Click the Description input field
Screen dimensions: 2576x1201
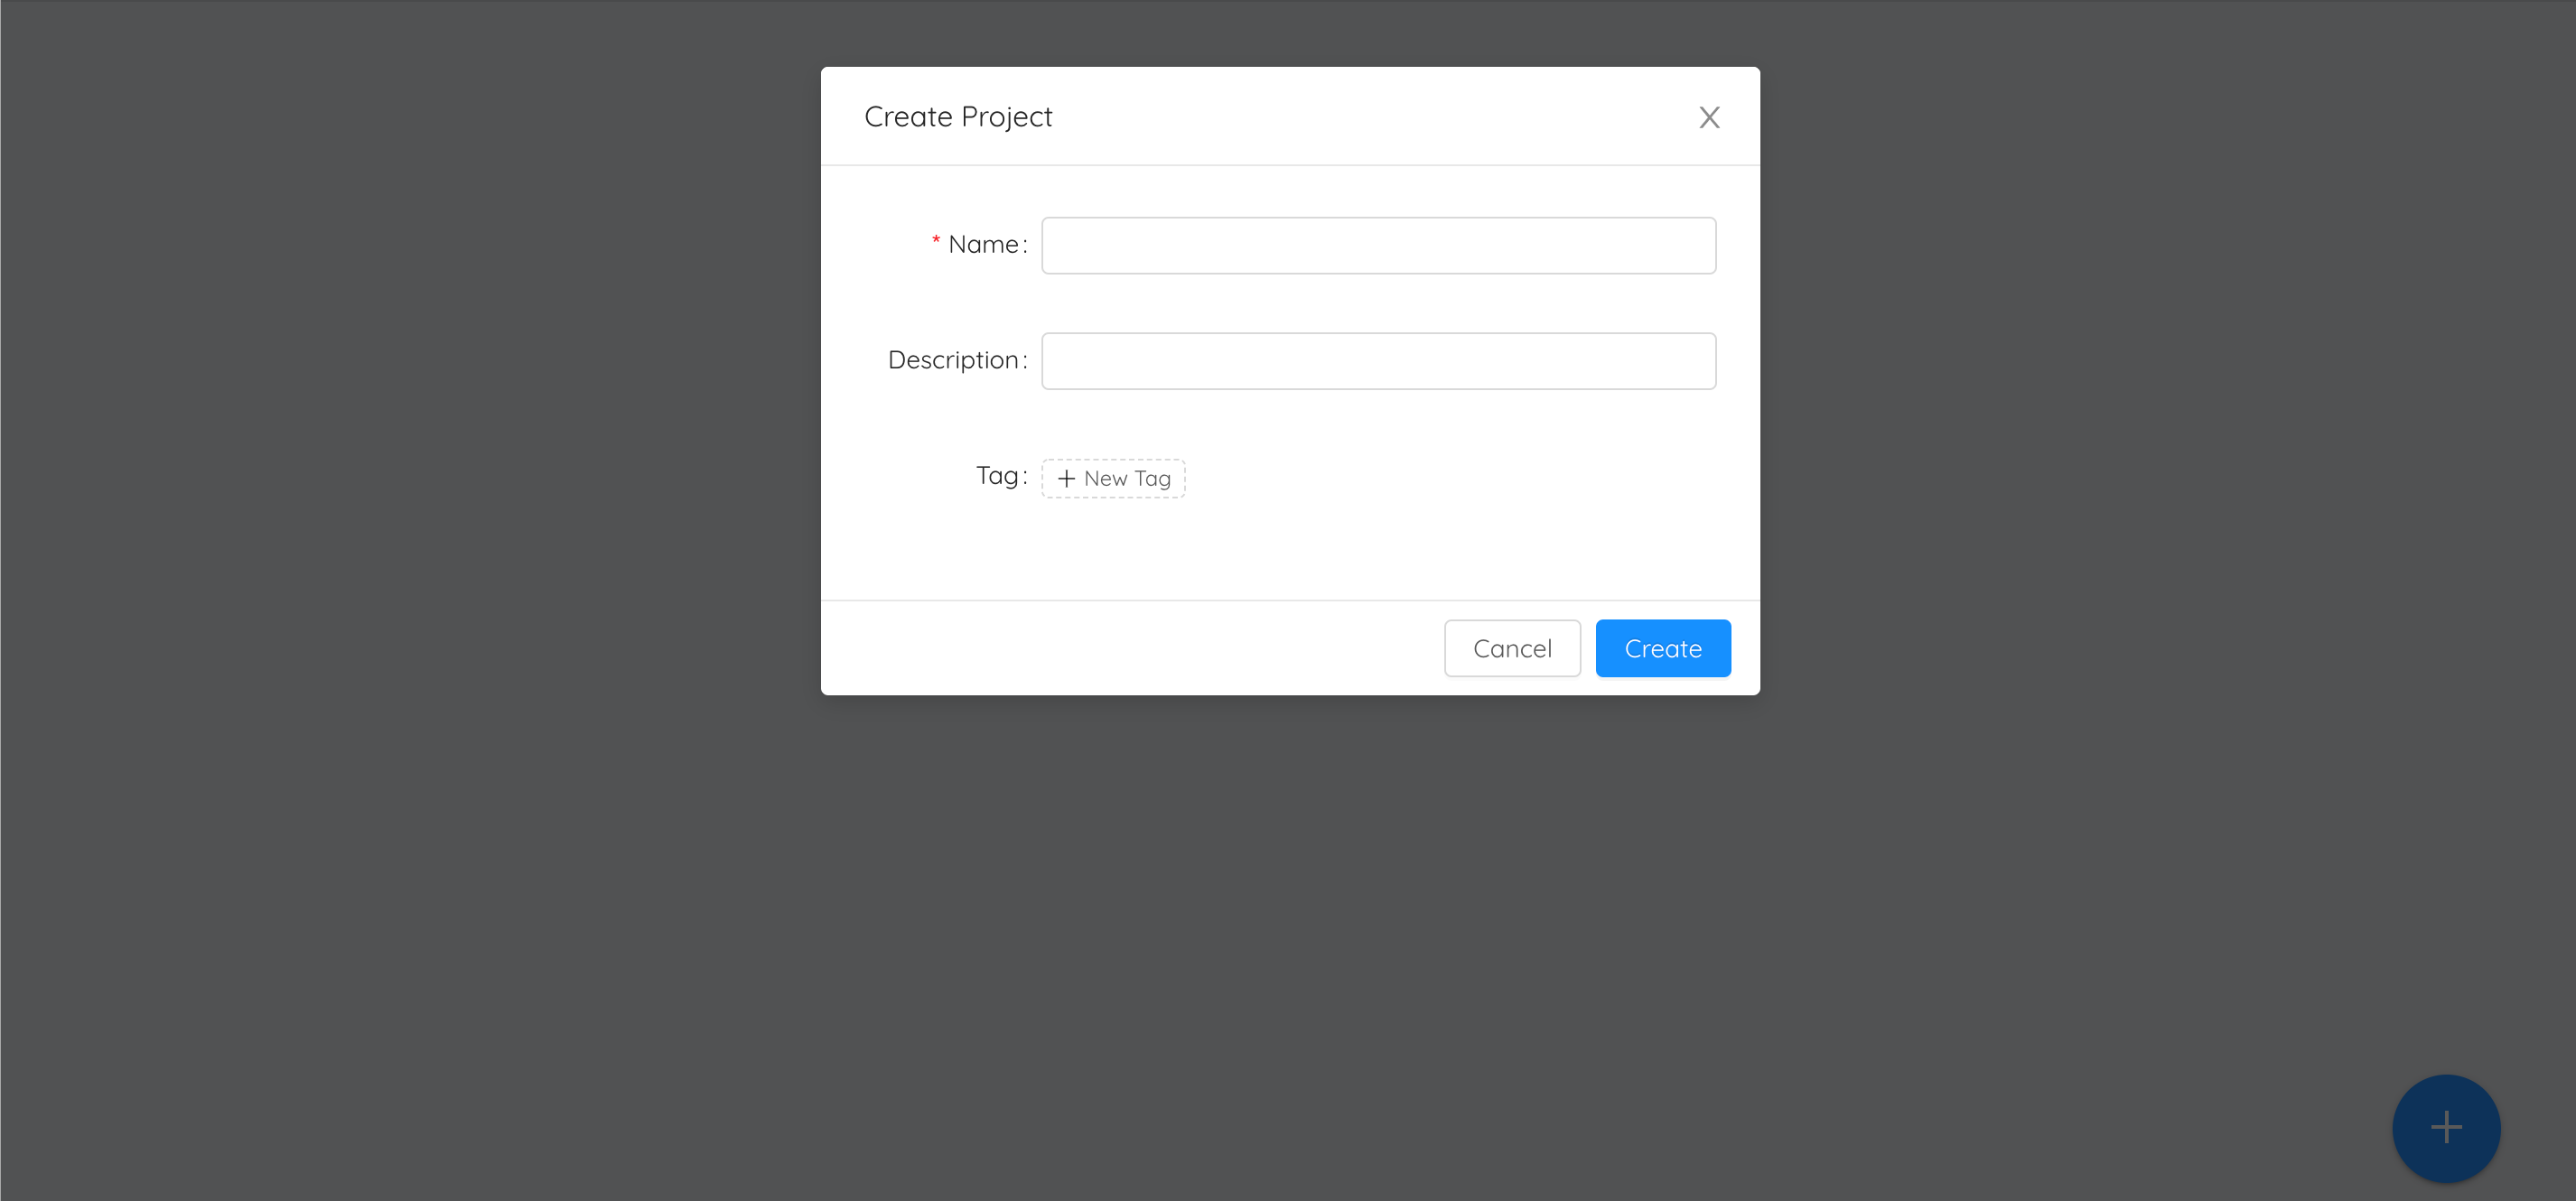click(1378, 359)
